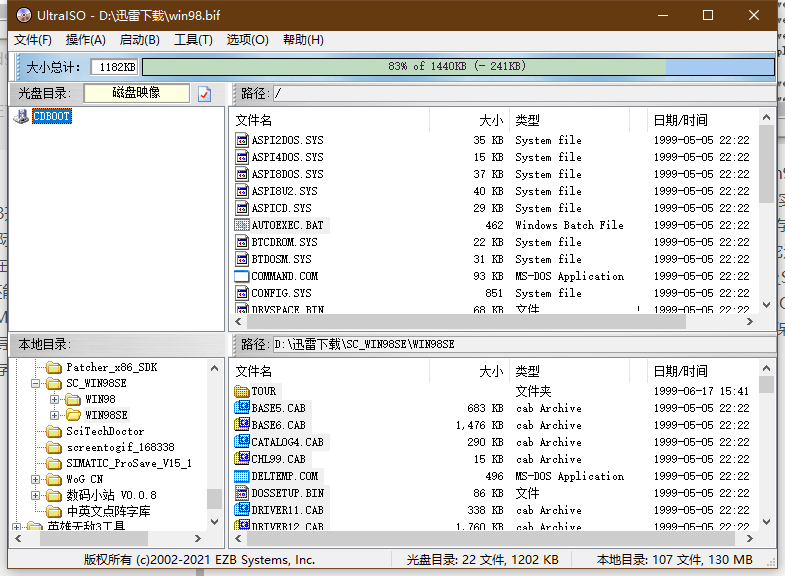Viewport: 785px width, 576px height.
Task: Sort image files by 文件名 column header
Action: point(331,120)
